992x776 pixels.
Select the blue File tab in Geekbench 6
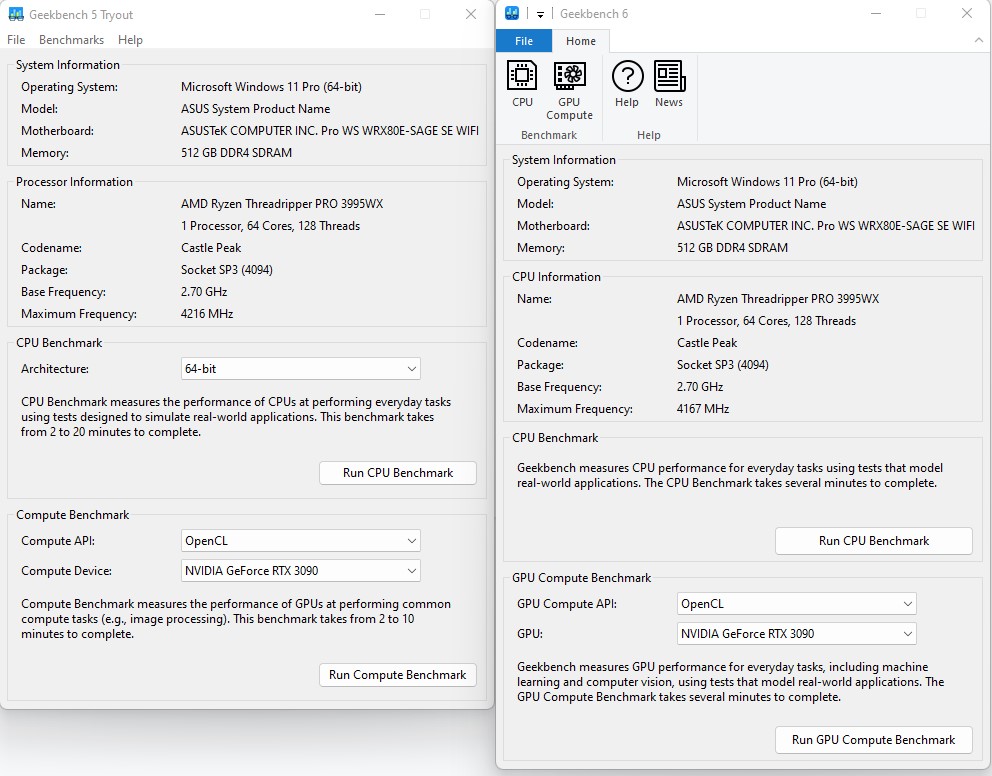coord(524,41)
